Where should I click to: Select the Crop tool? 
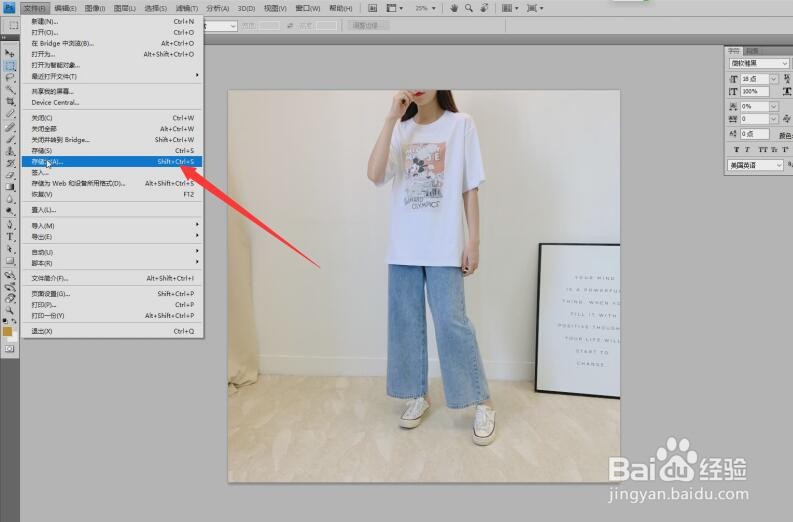pyautogui.click(x=10, y=102)
